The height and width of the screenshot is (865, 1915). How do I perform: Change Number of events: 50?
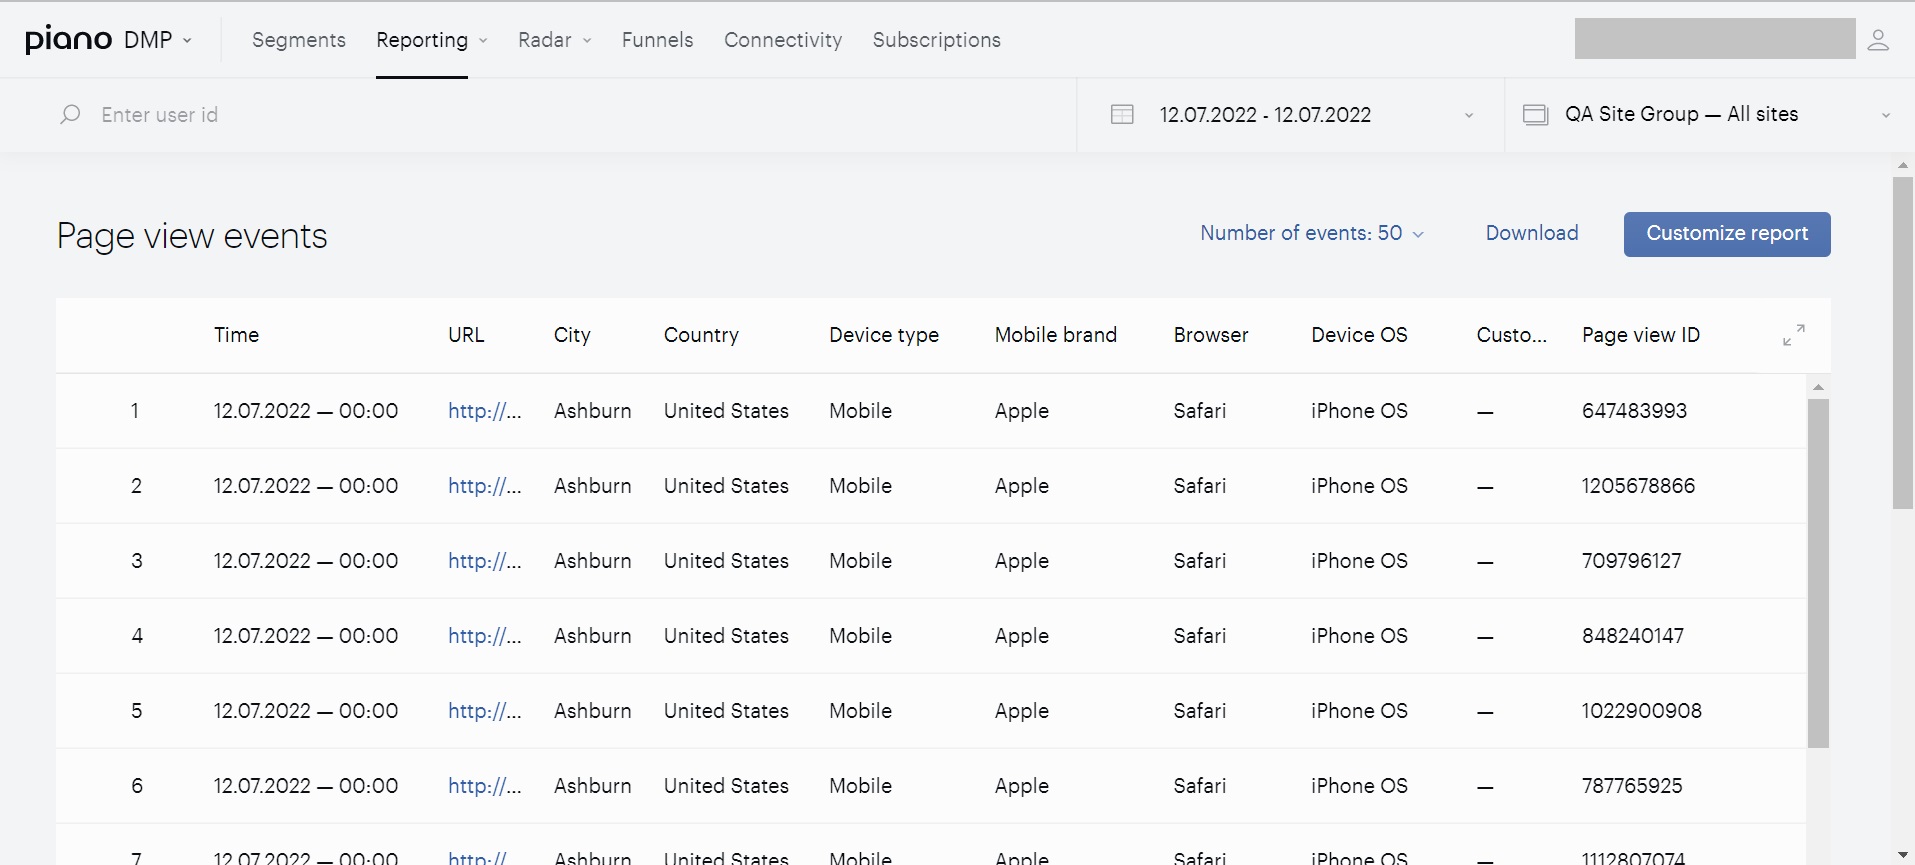(1312, 233)
